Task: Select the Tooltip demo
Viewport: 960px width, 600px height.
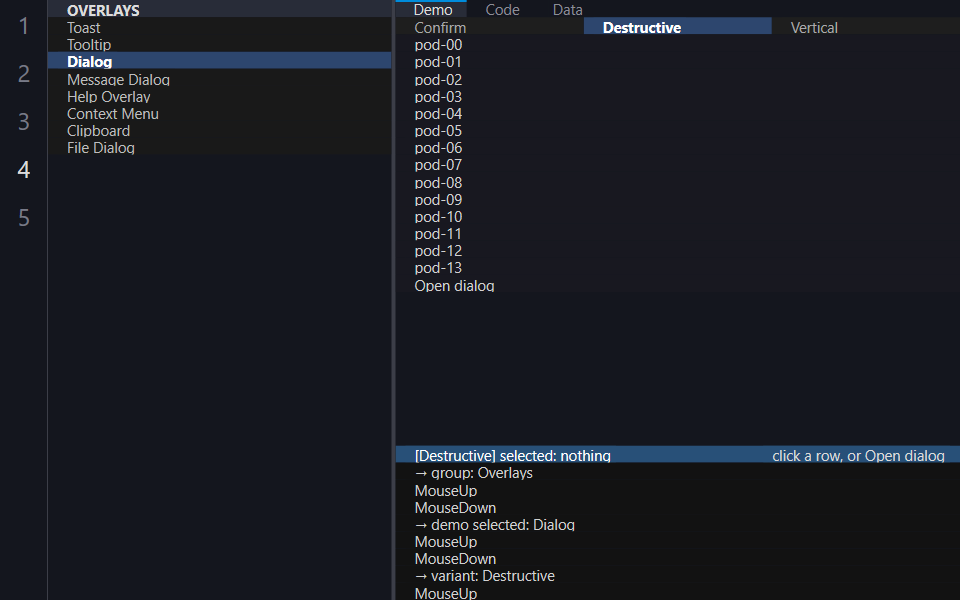Action: tap(219, 45)
